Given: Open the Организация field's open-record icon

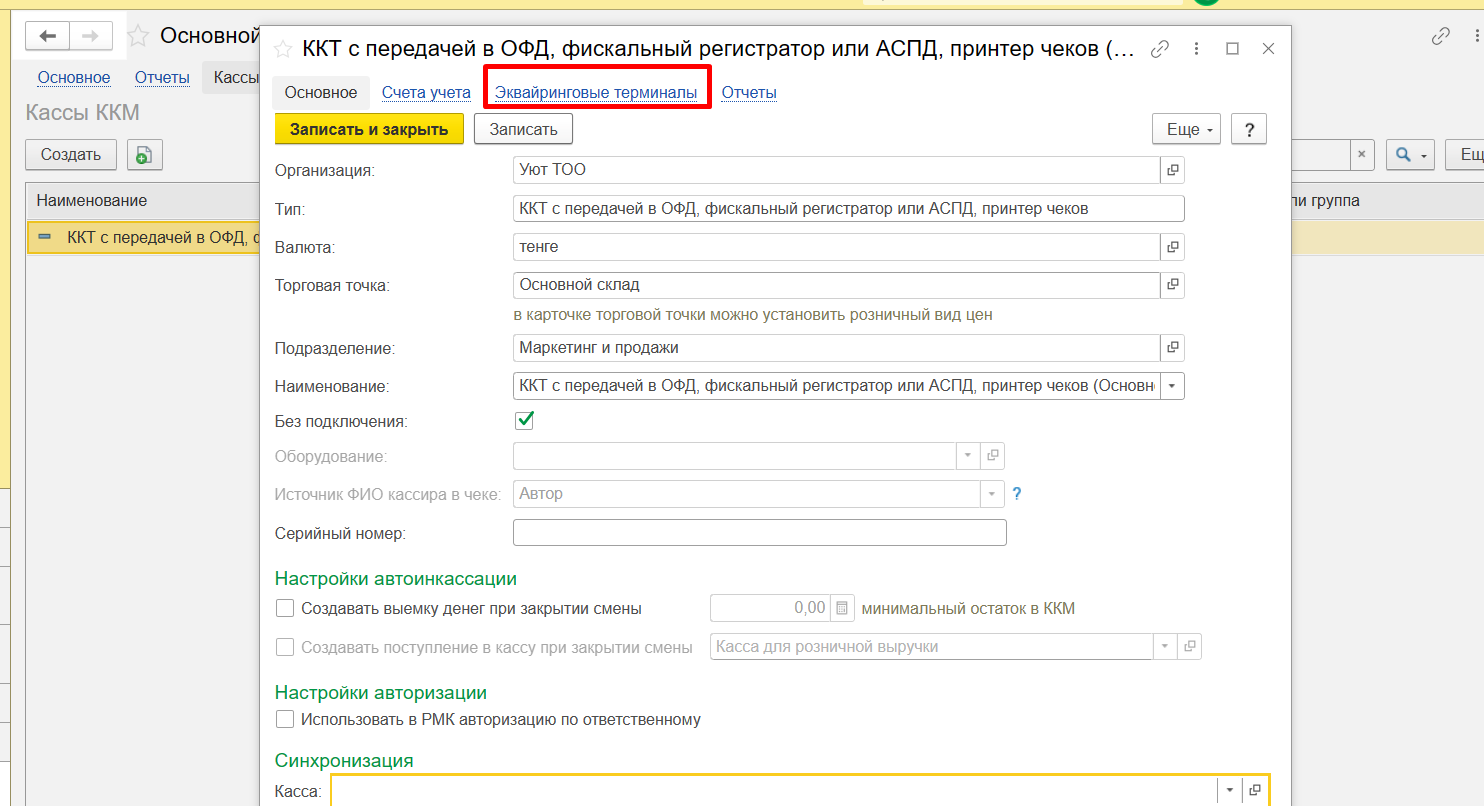Looking at the screenshot, I should 1173,171.
